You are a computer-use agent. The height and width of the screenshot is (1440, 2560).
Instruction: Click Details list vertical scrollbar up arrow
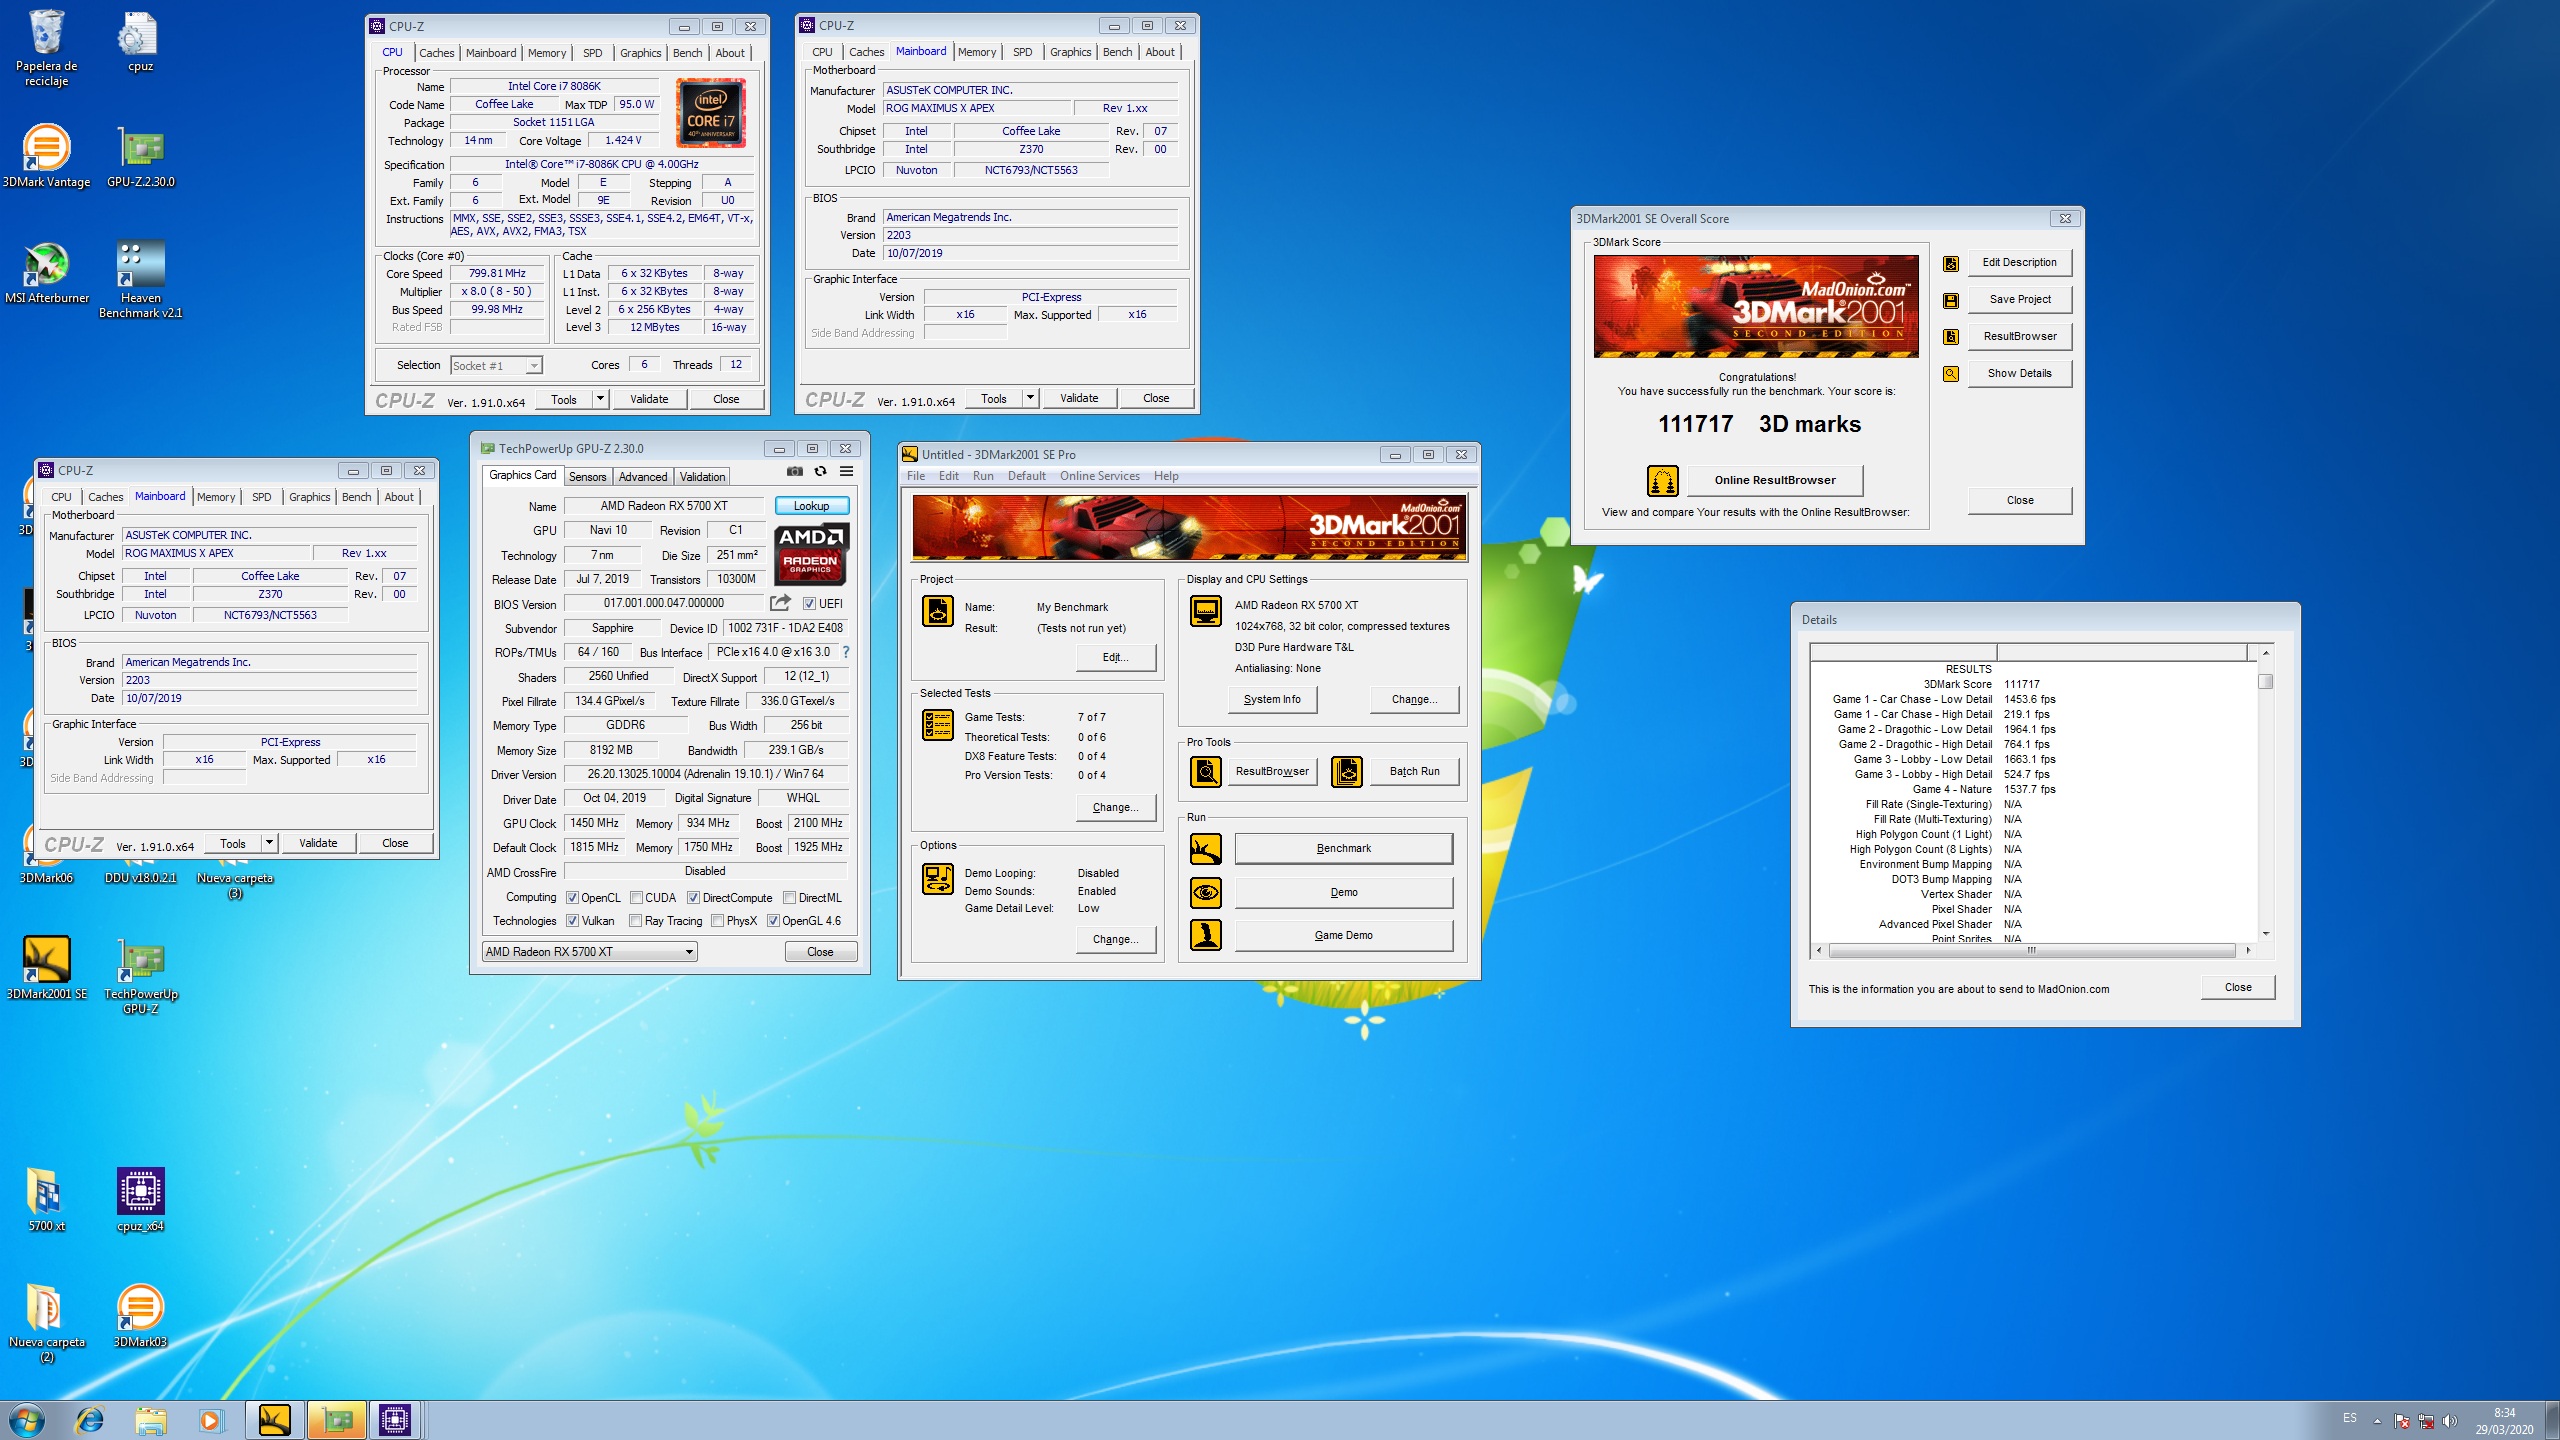click(2266, 653)
